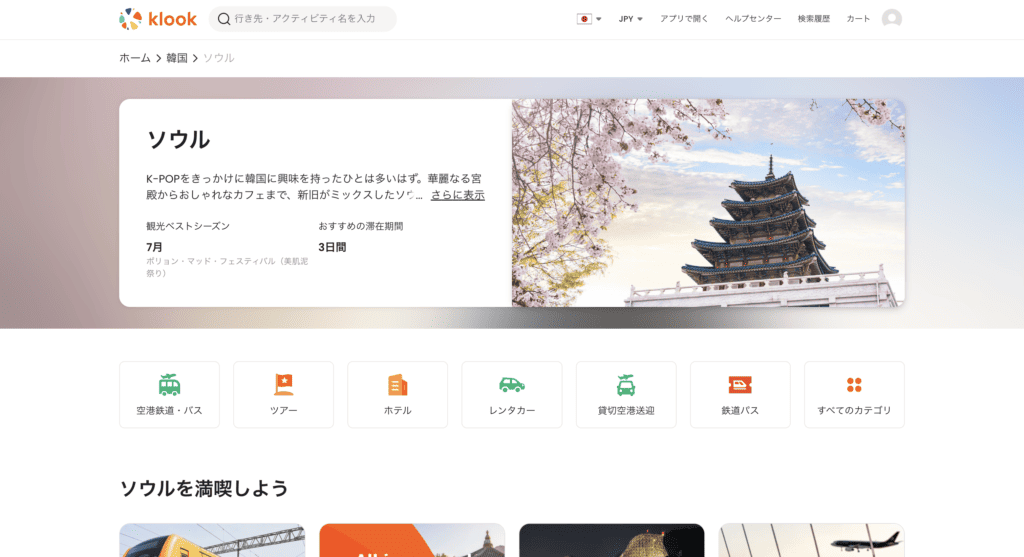Open the orange banner card thumbnail
Viewport: 1024px width, 557px height.
point(412,540)
